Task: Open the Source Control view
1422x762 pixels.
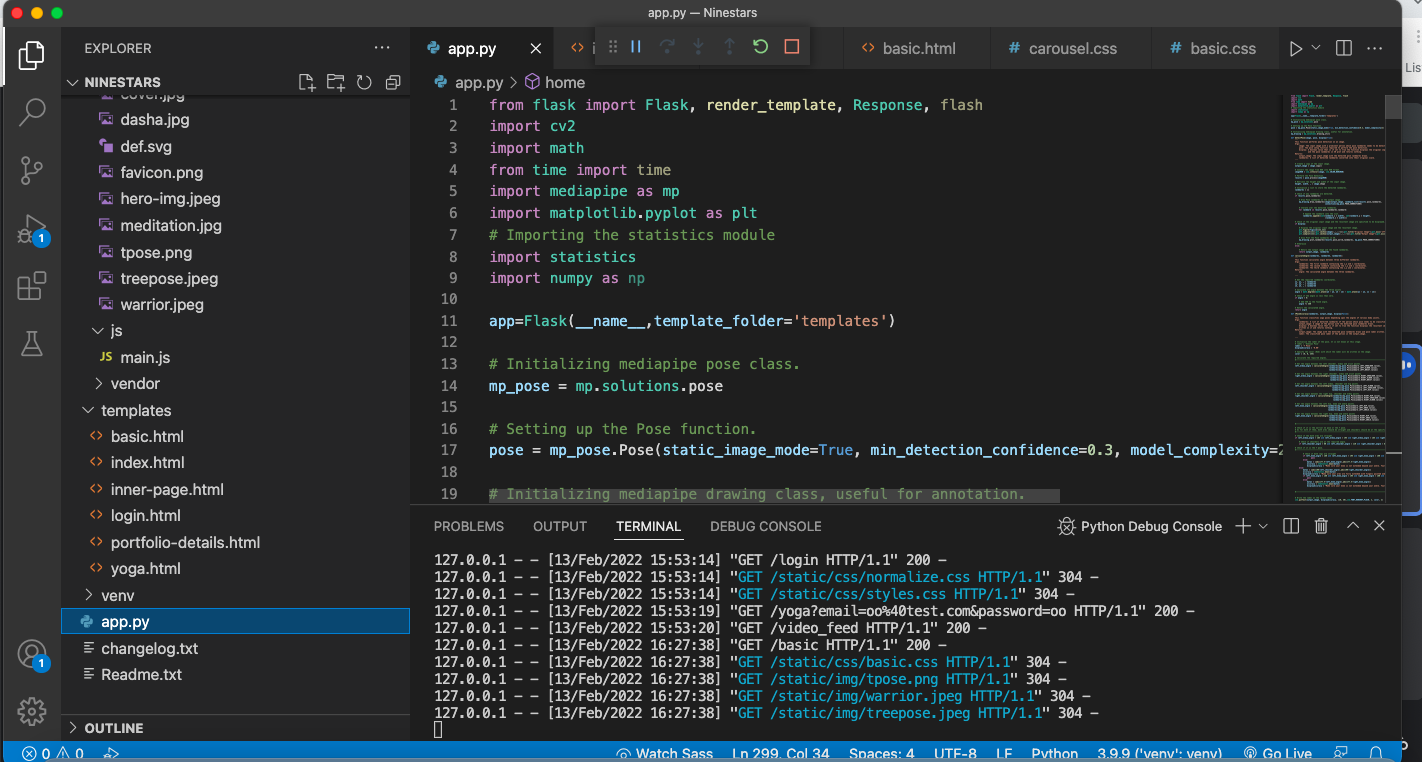Action: click(x=32, y=171)
